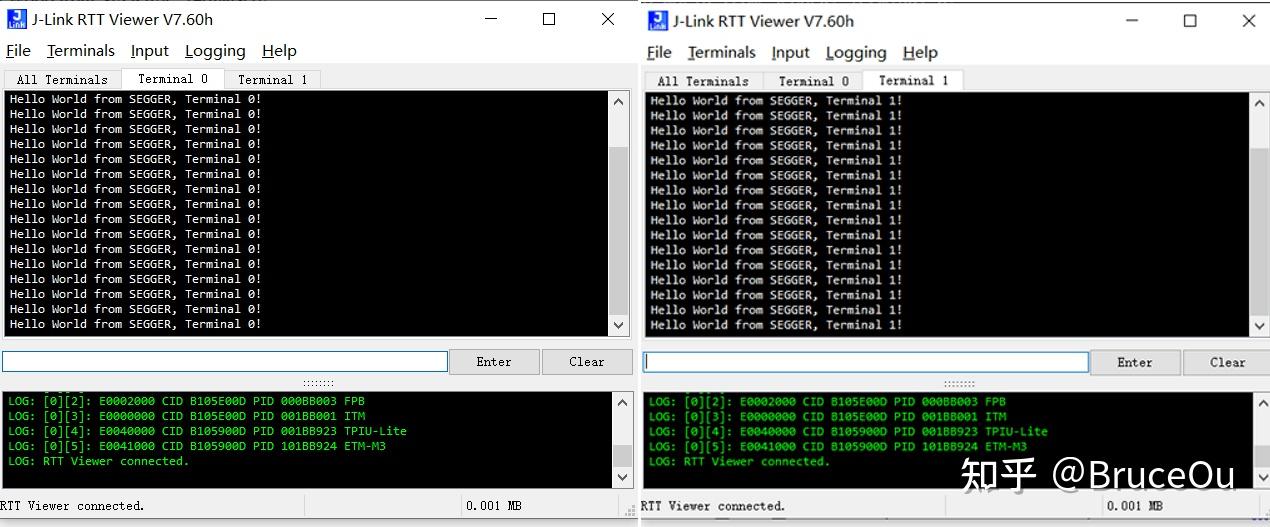Click the Enter button in right window
The image size is (1270, 527).
[1135, 363]
